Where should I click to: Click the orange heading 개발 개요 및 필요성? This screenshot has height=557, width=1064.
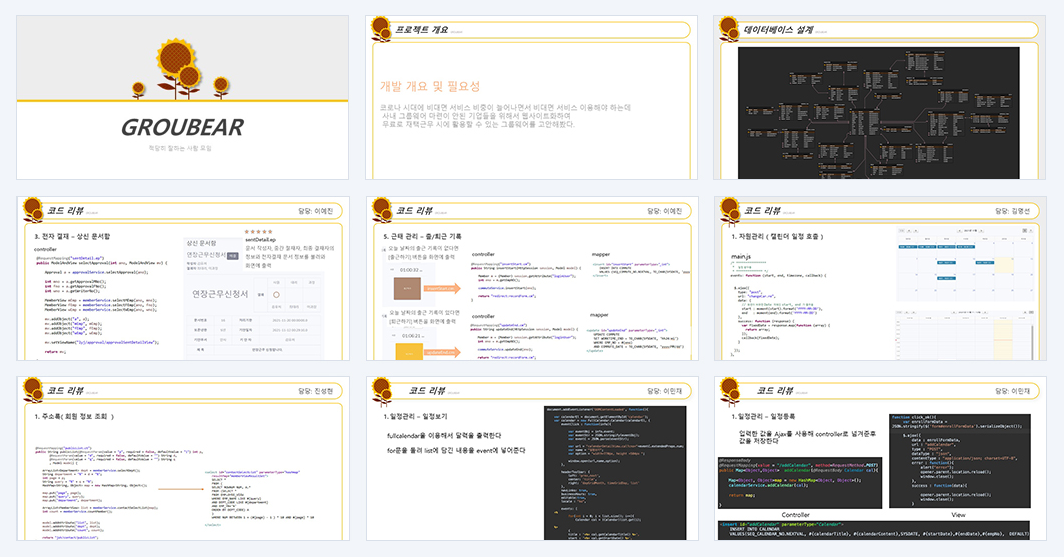click(x=430, y=86)
